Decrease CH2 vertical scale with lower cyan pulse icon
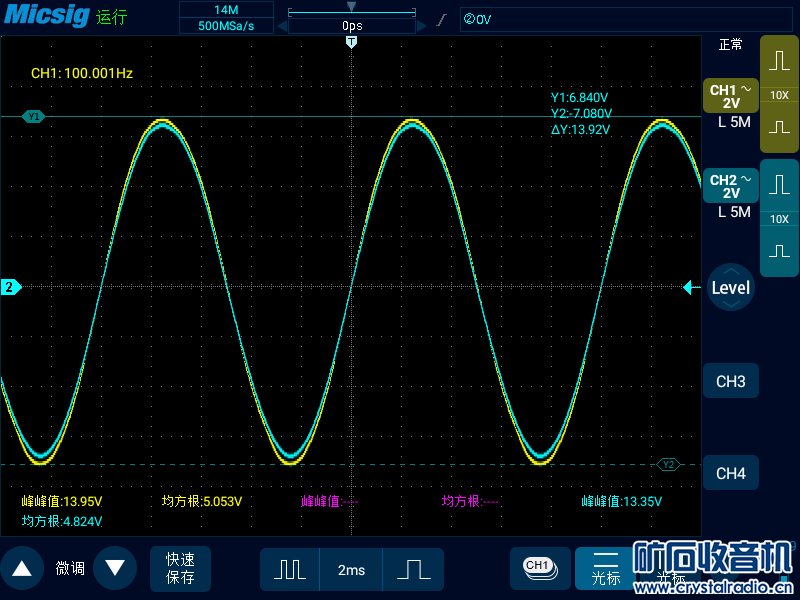Screen dimensions: 800x600 tap(779, 251)
